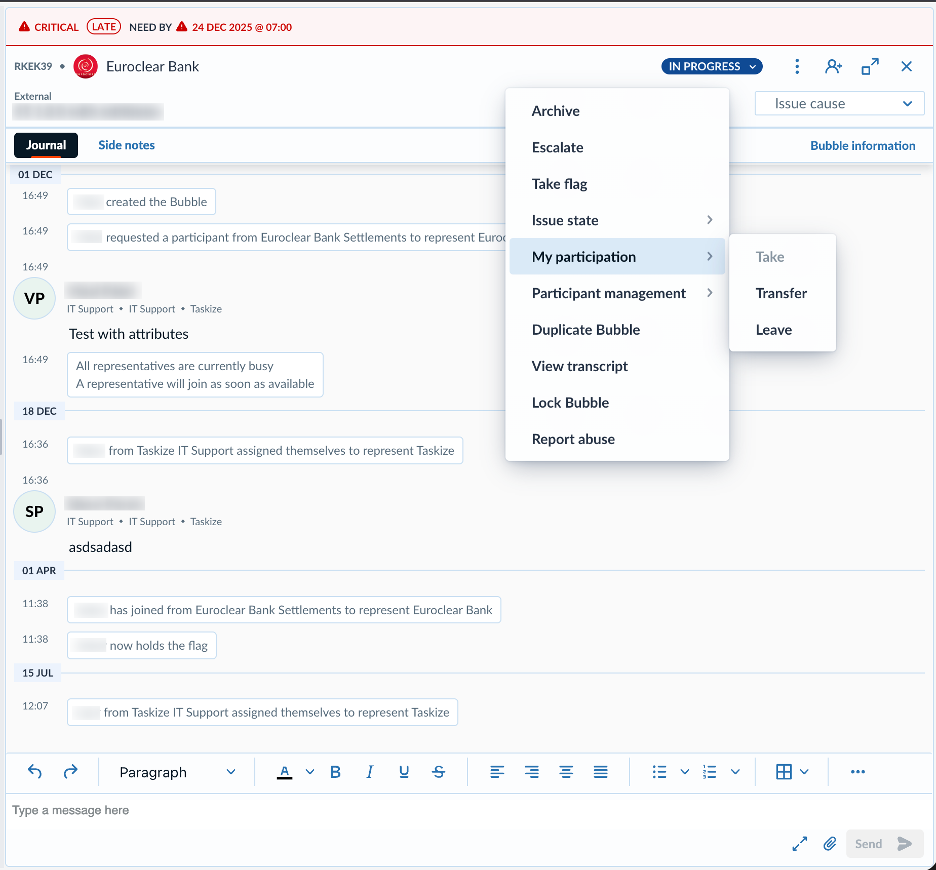Choose Leave in the participation submenu

tap(782, 330)
